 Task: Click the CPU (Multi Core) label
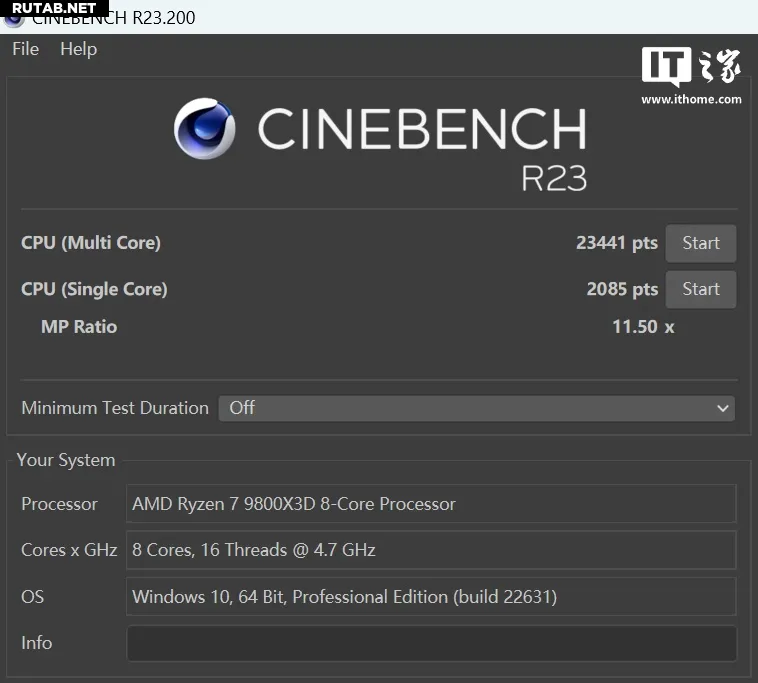(91, 243)
